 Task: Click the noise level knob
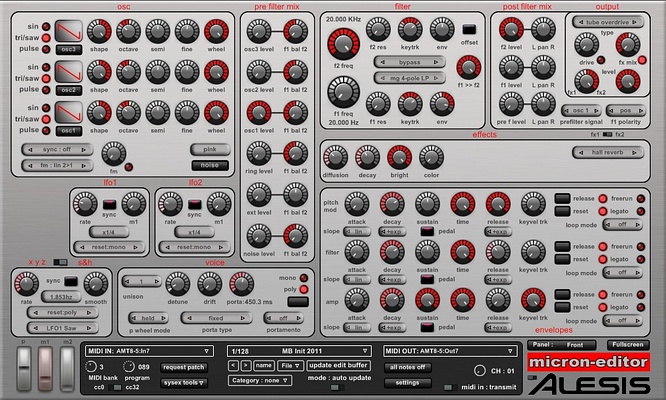259,236
